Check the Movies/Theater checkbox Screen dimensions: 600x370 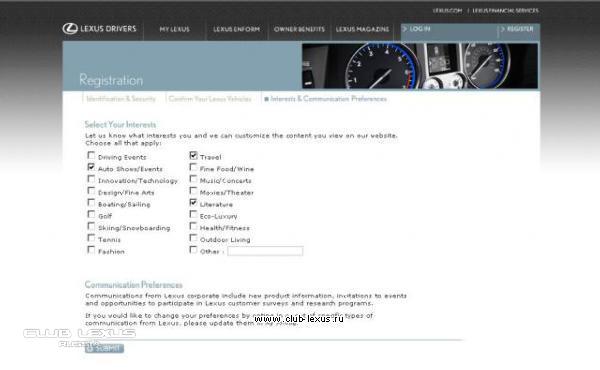click(193, 191)
